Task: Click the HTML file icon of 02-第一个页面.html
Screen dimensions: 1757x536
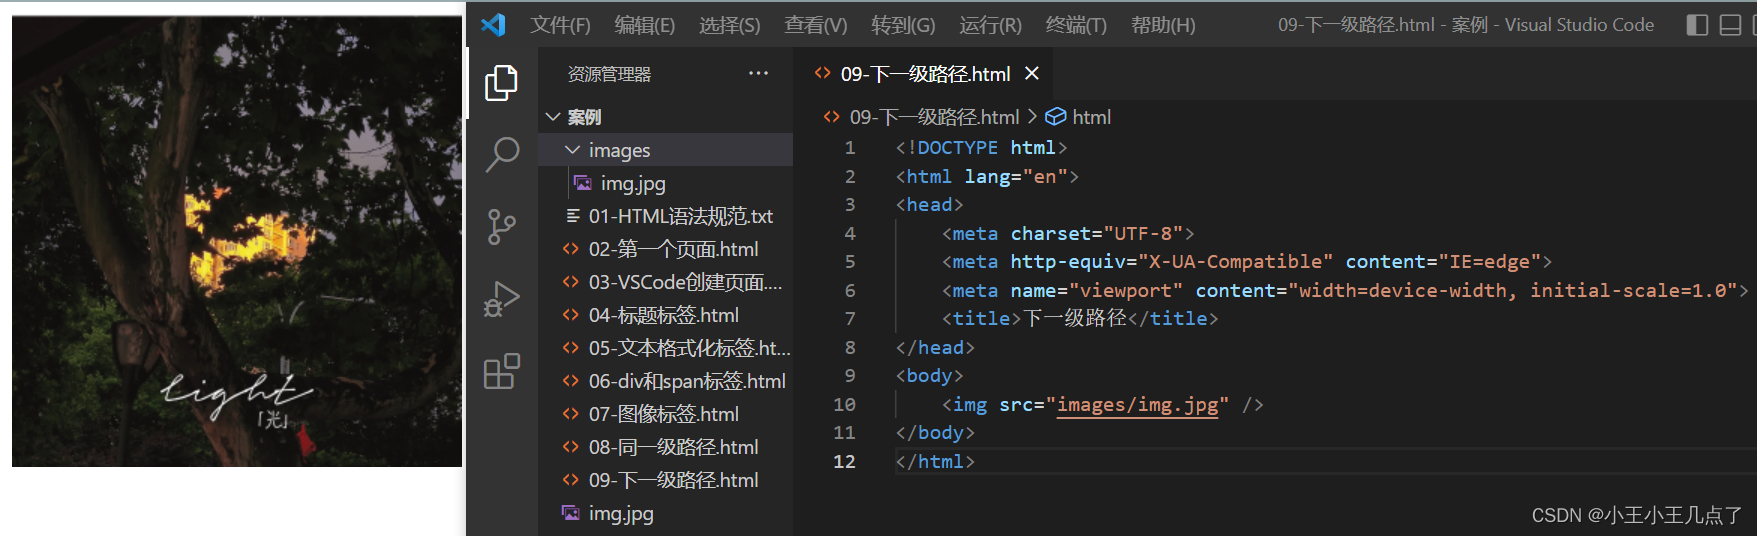Action: pos(571,249)
